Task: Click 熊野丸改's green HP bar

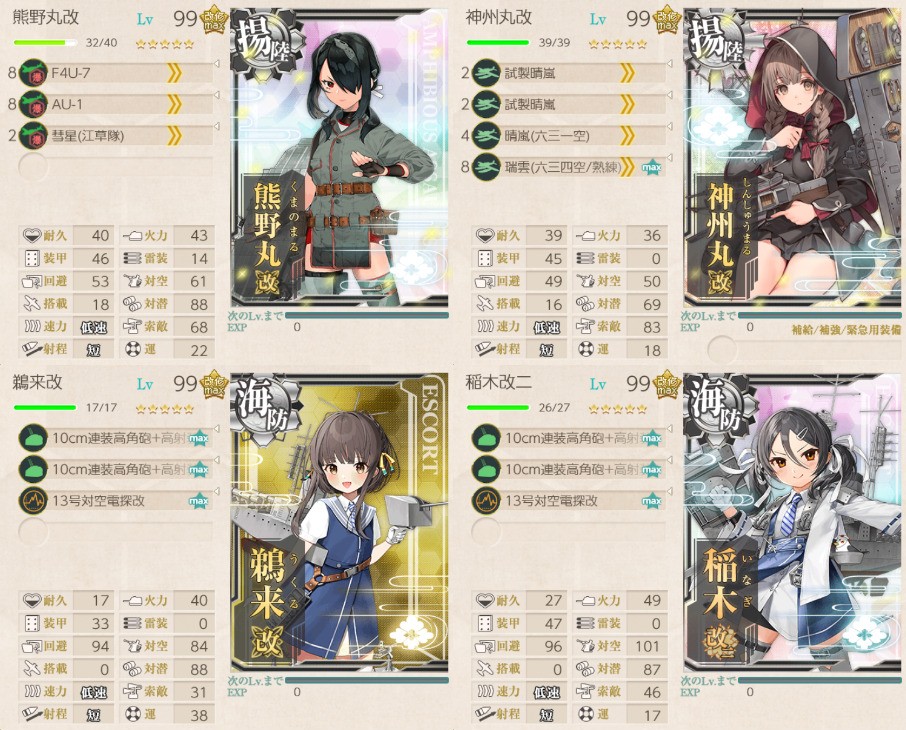Action: (45, 43)
